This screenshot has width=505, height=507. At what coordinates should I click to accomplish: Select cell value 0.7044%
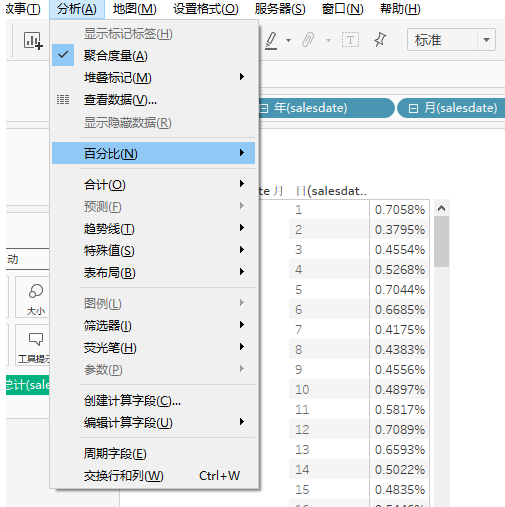(400, 290)
